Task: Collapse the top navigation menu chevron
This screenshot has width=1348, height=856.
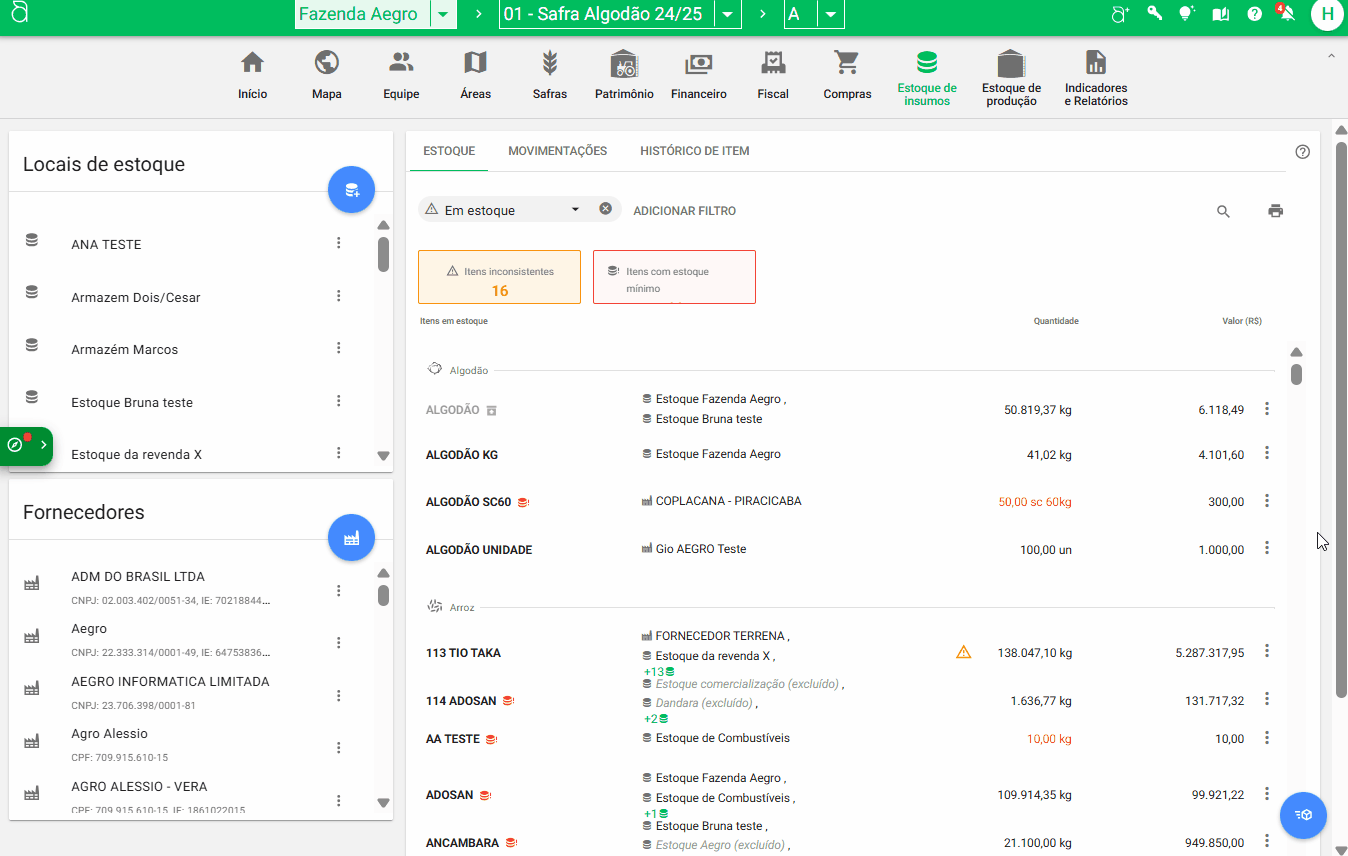Action: click(1331, 57)
